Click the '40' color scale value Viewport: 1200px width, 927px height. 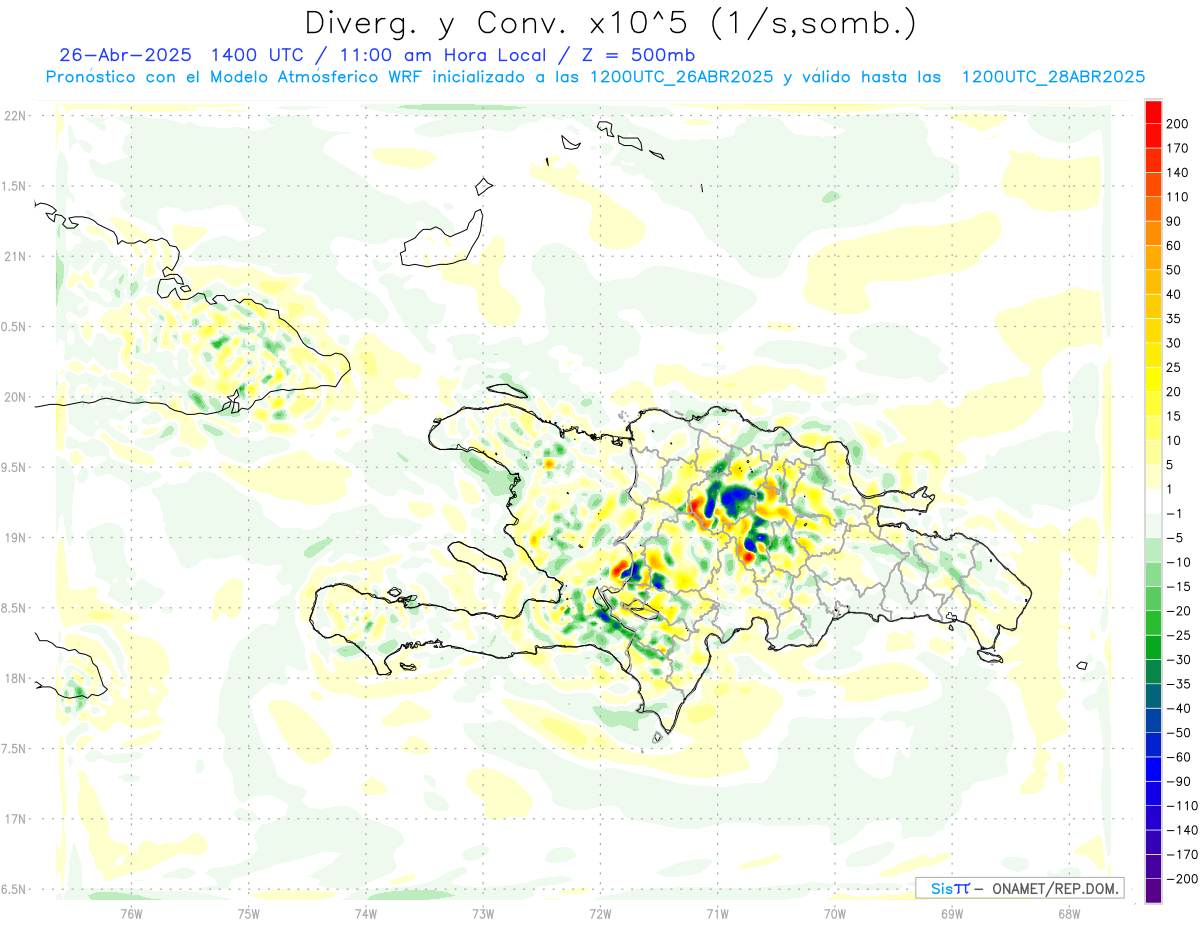click(x=1175, y=294)
